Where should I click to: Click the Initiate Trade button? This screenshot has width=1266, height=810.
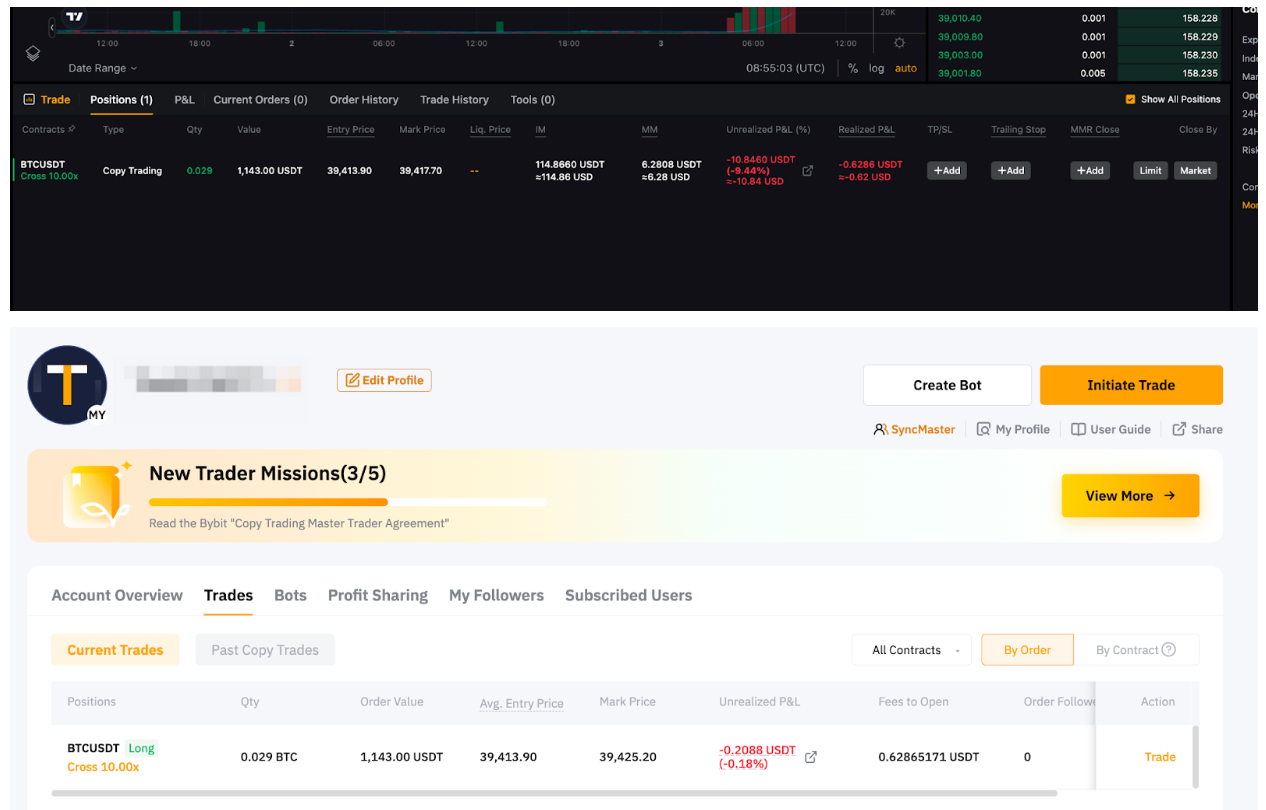[x=1131, y=385]
